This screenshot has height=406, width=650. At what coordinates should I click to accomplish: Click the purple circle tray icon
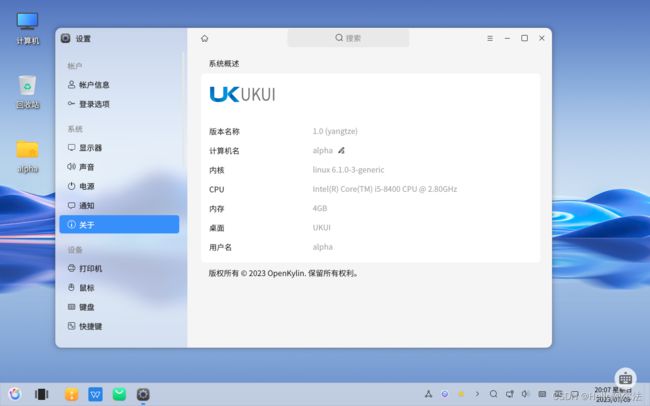point(444,394)
